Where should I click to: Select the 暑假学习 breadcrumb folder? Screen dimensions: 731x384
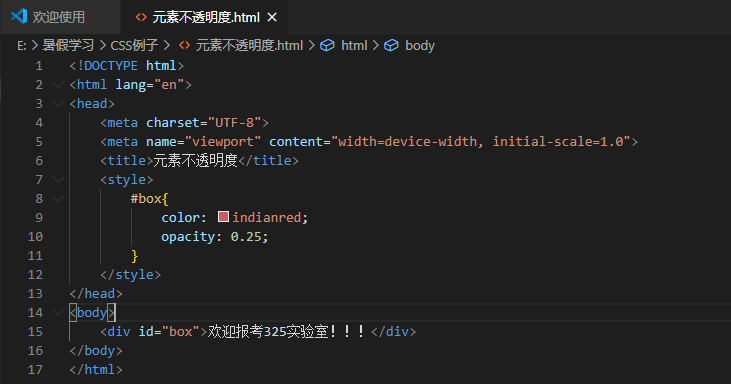(x=68, y=45)
